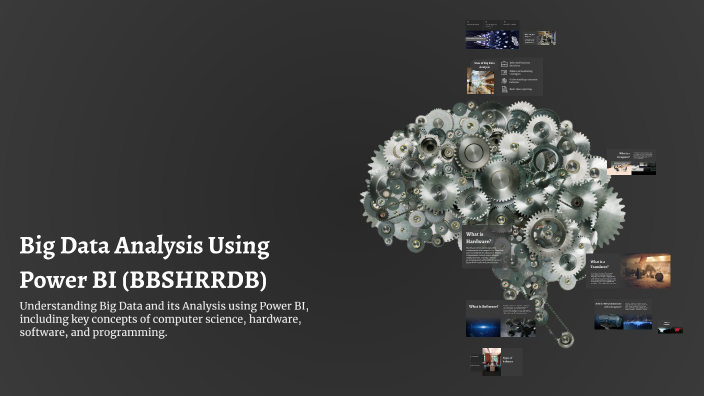The height and width of the screenshot is (396, 704).
Task: Open the small frame with red spot image
Action: pos(670,327)
